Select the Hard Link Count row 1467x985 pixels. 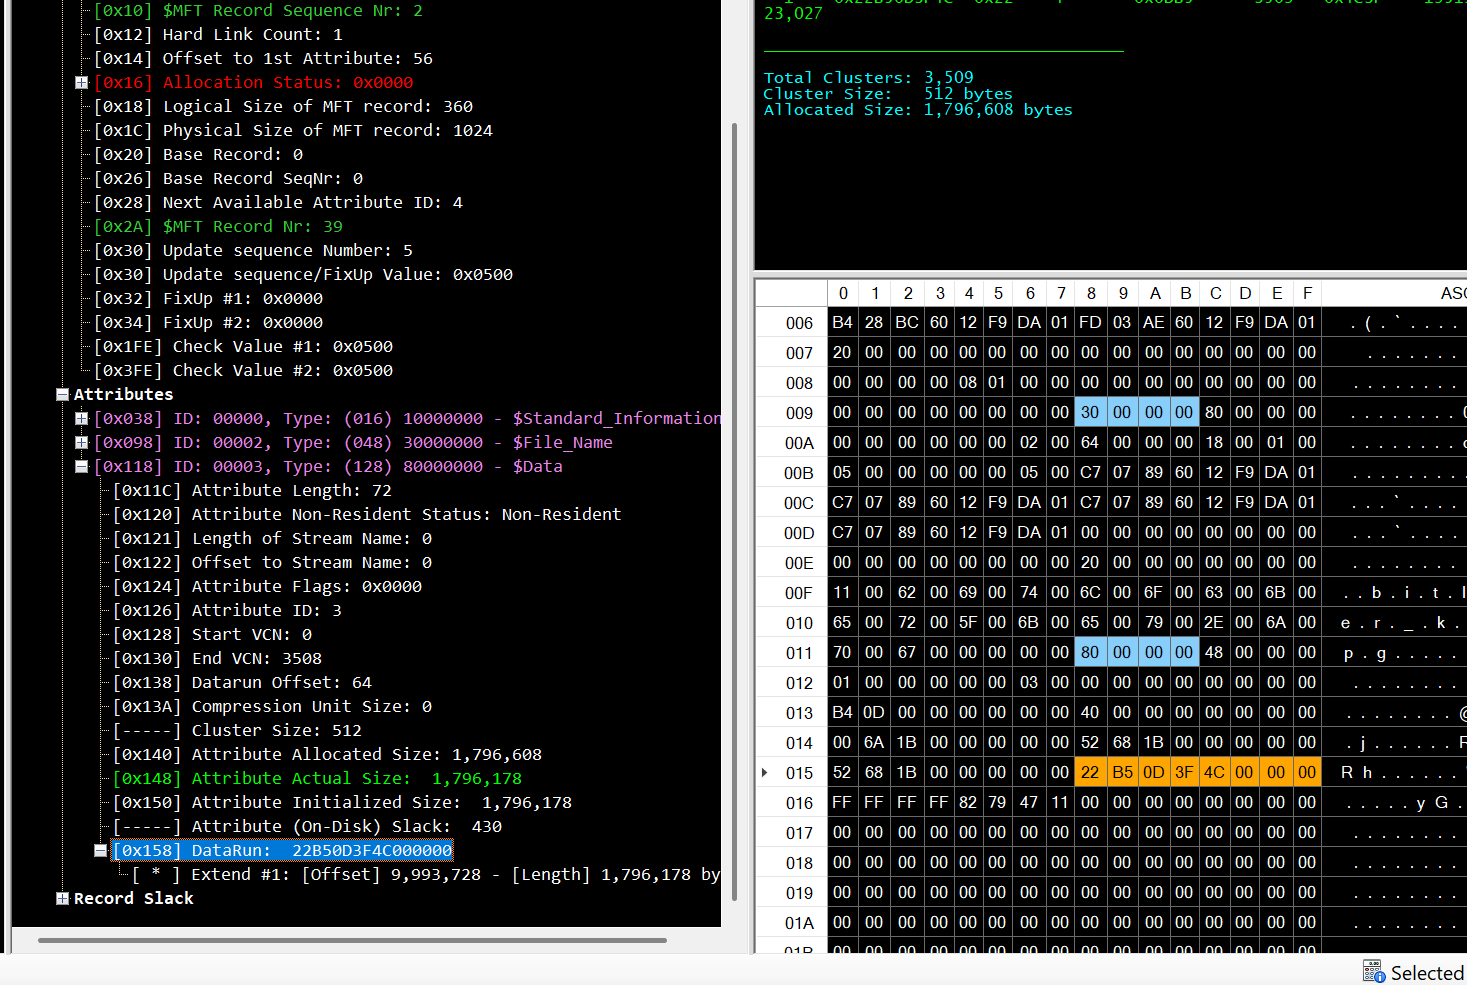[x=218, y=35]
